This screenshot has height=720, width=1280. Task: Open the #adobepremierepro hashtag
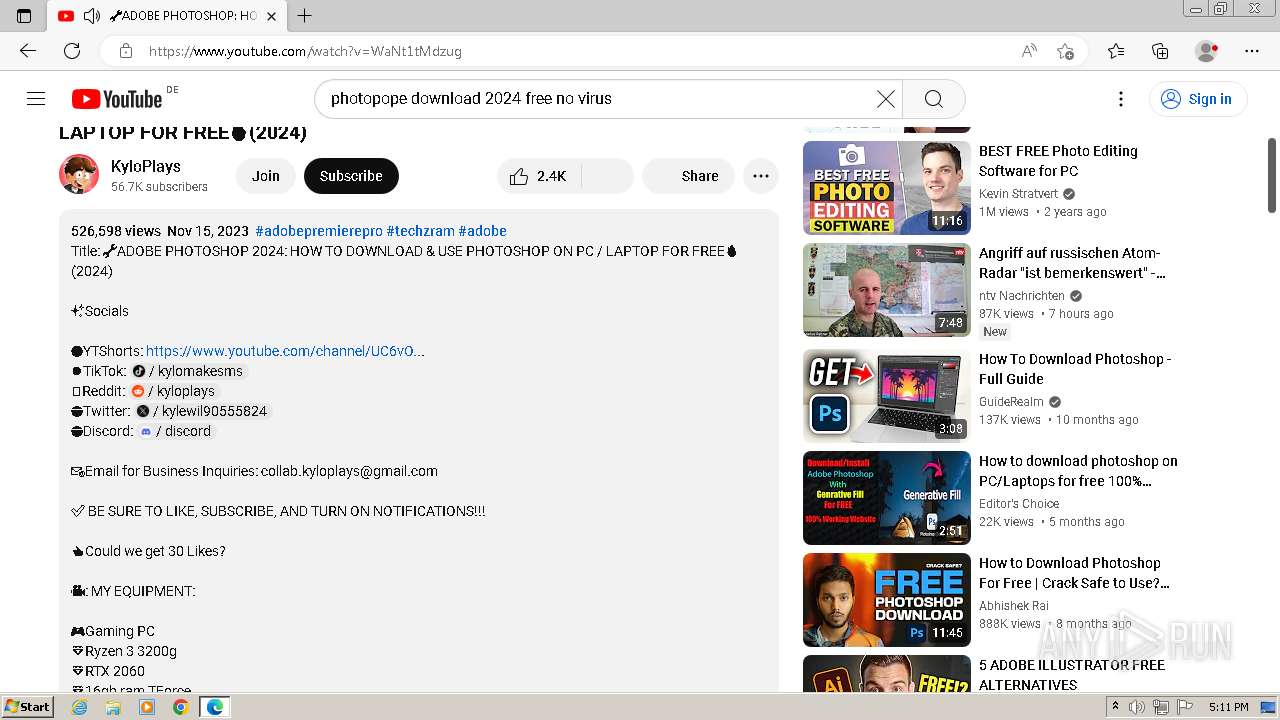click(319, 231)
